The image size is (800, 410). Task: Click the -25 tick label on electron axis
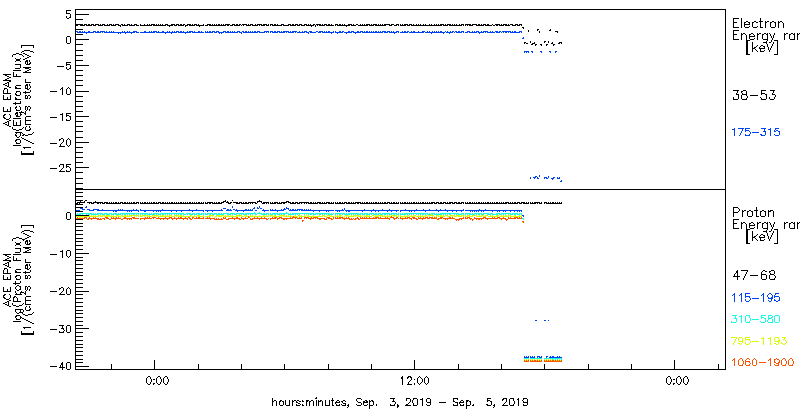(60, 168)
